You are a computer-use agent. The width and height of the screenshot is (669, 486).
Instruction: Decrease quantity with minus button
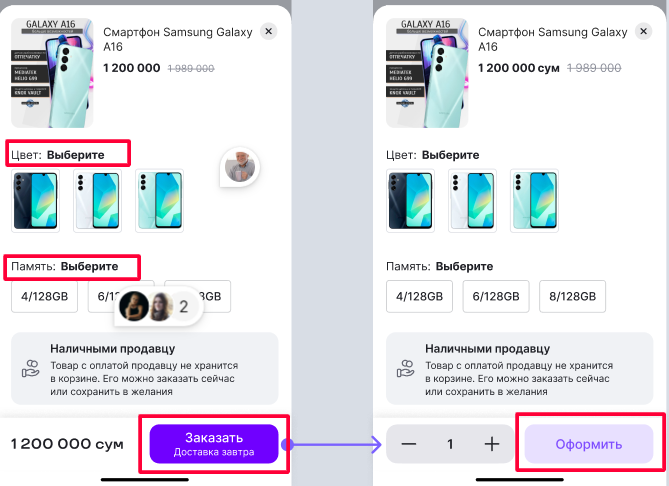tap(409, 444)
